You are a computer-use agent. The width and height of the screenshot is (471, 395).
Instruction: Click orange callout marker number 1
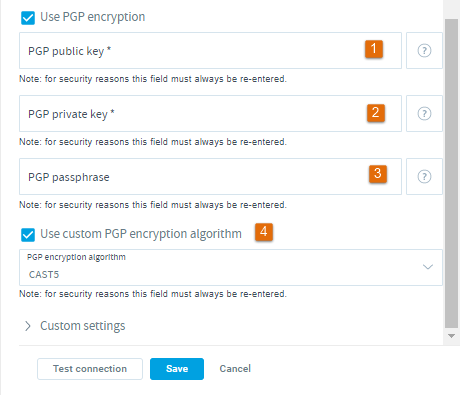(x=374, y=49)
